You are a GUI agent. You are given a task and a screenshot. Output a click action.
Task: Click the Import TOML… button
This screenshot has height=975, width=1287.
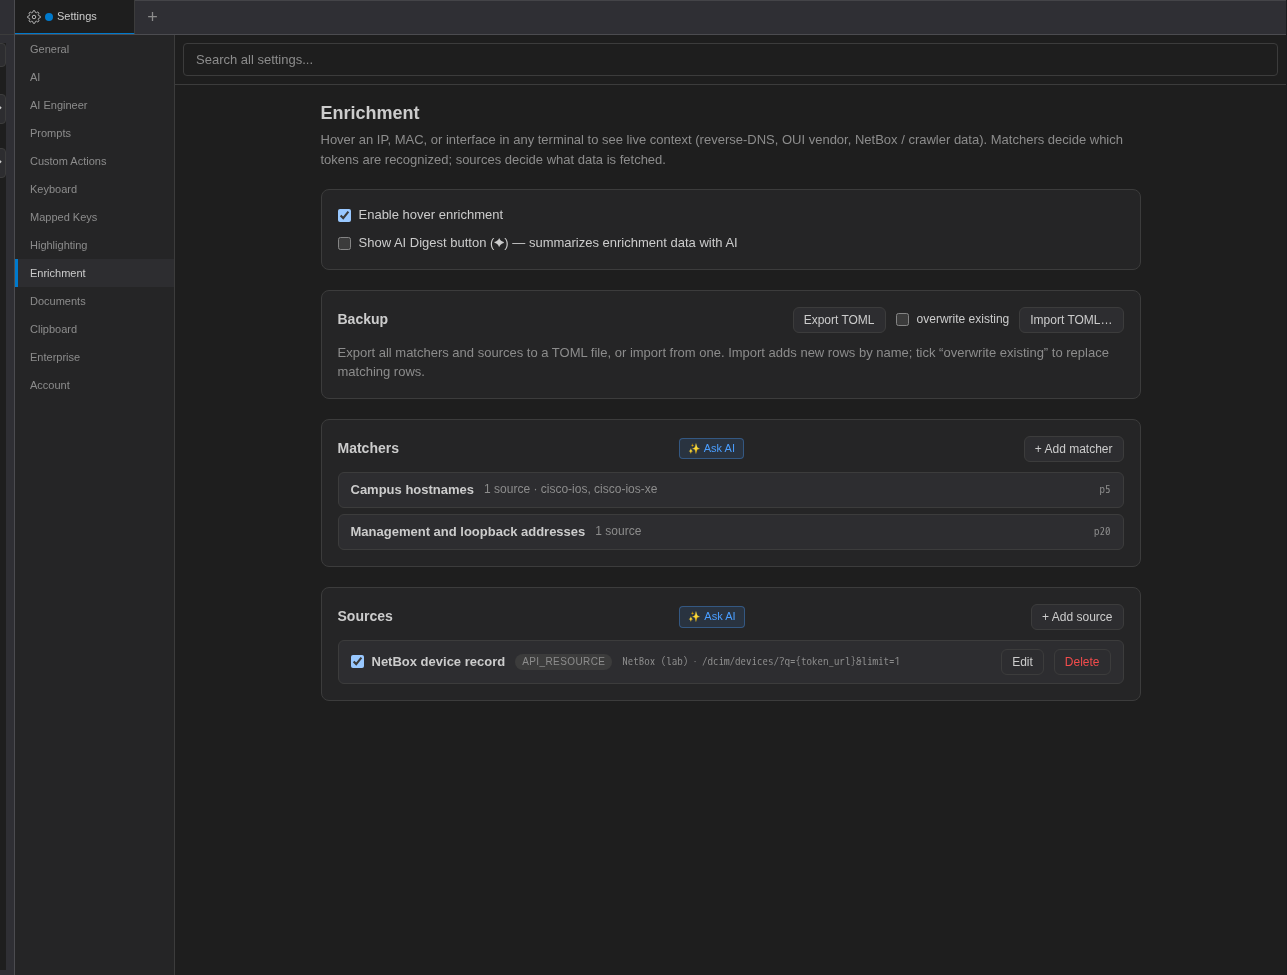[x=1071, y=320]
